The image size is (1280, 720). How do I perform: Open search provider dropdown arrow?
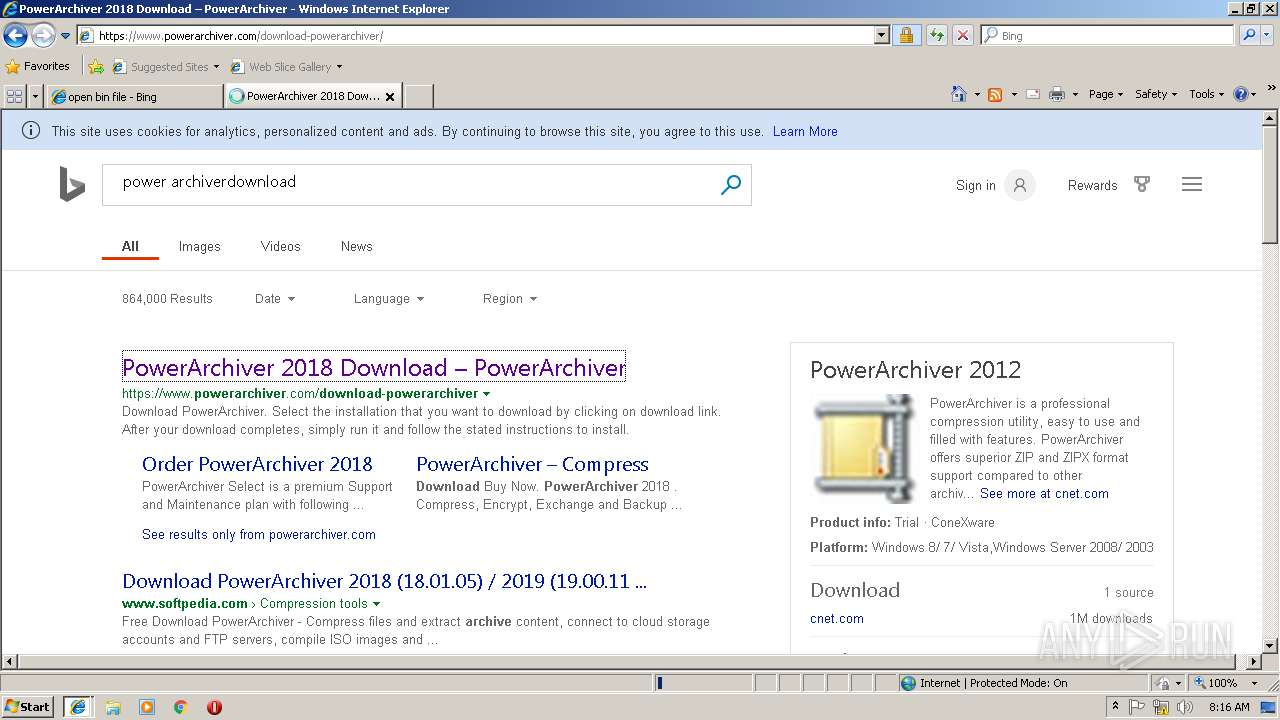[x=1269, y=36]
